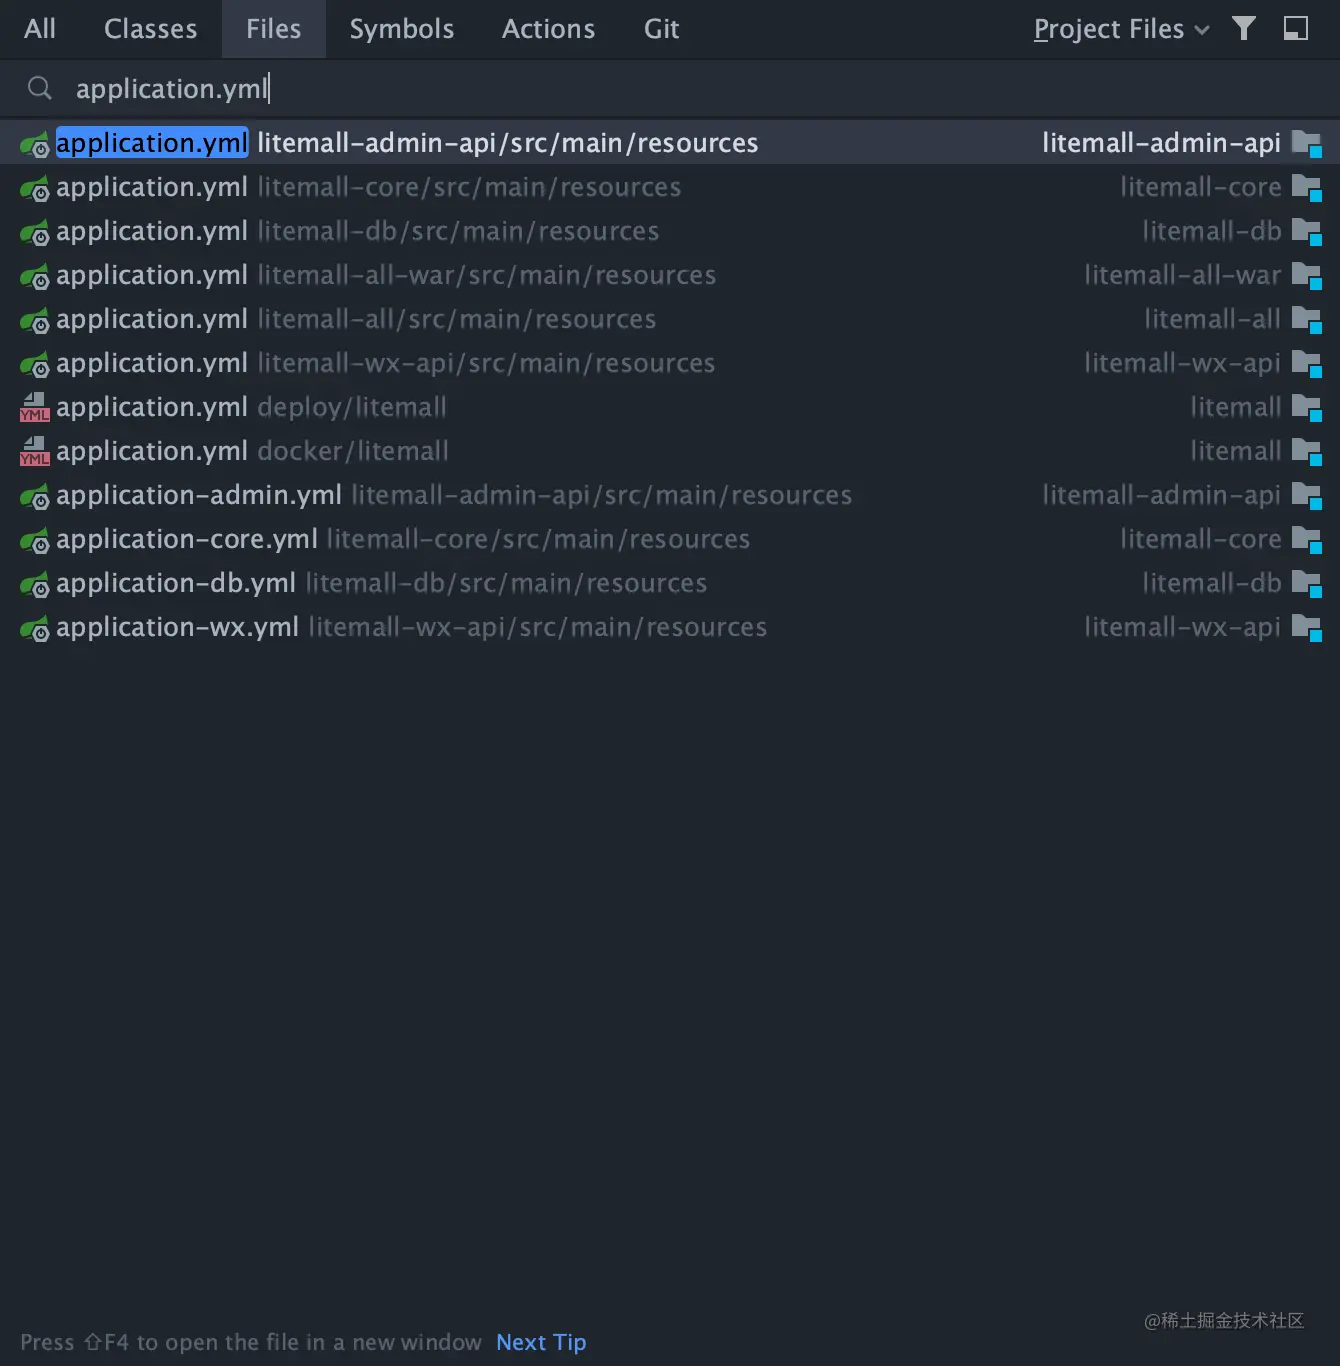Screen dimensions: 1340x1366
Task: Click module folder icon in application-wx.yml row
Action: tap(1307, 628)
